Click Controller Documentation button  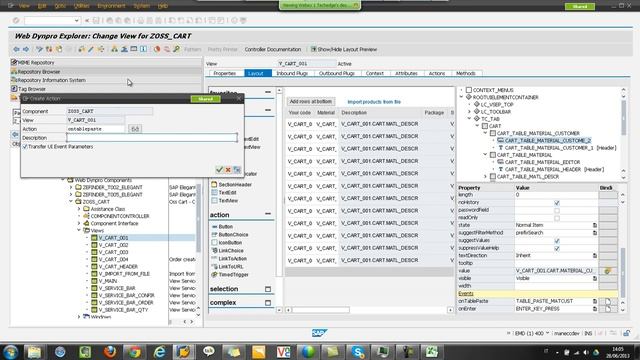pyautogui.click(x=273, y=49)
